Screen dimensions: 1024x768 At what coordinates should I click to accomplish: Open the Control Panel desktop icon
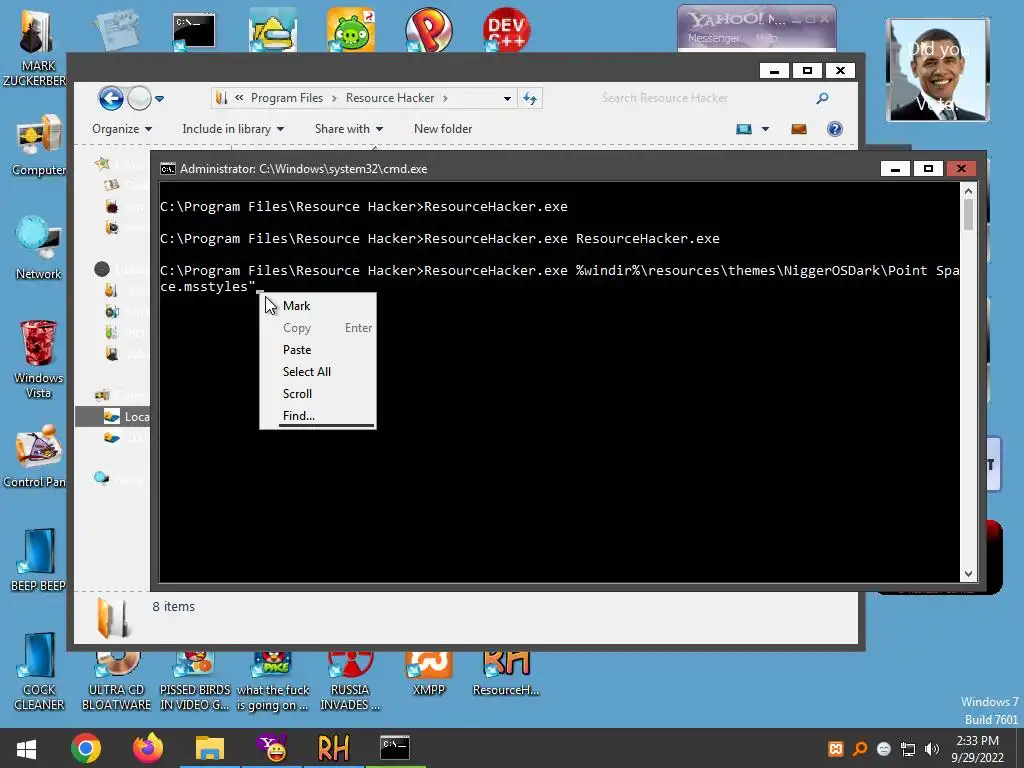36,456
